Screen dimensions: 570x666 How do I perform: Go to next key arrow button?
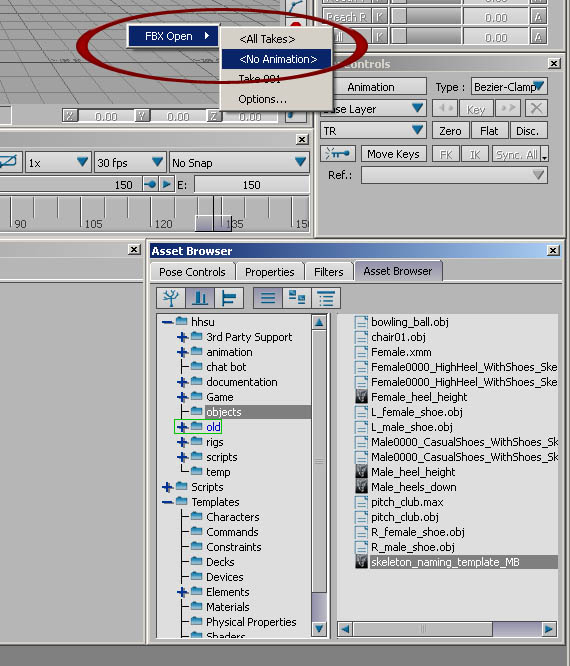pyautogui.click(x=508, y=108)
